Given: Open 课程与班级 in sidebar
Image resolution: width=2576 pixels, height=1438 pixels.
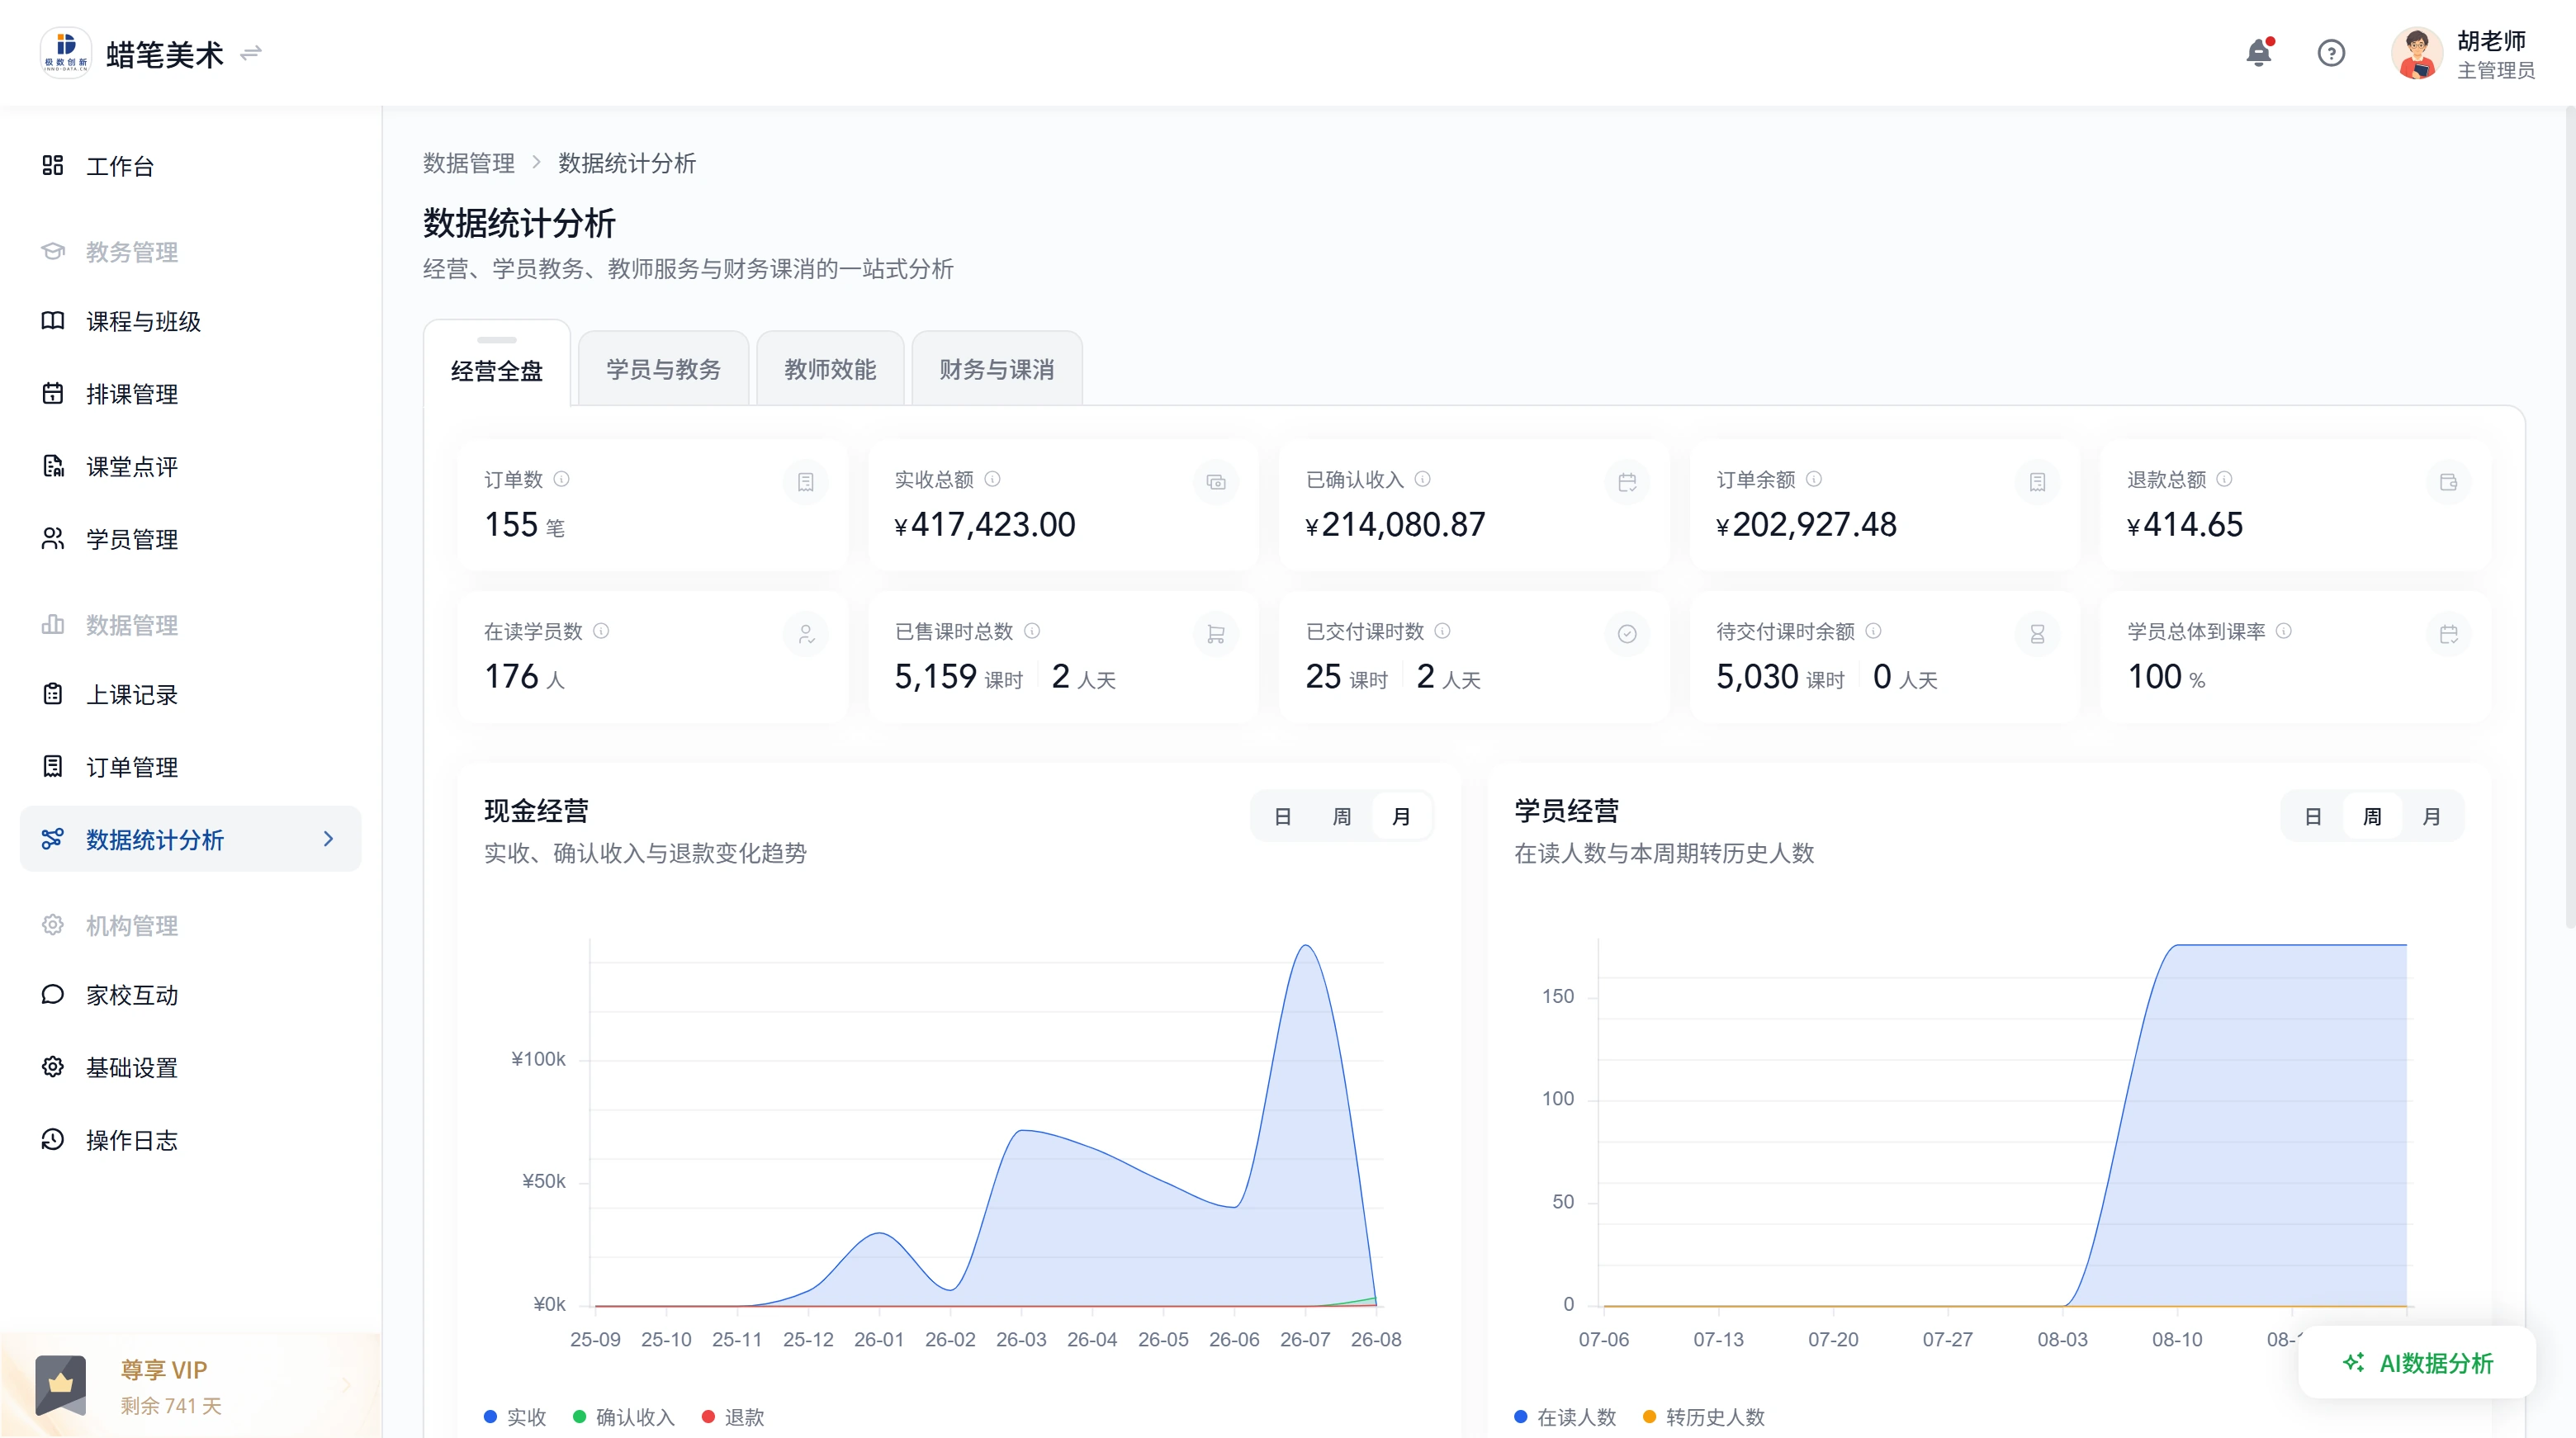Looking at the screenshot, I should pyautogui.click(x=190, y=321).
